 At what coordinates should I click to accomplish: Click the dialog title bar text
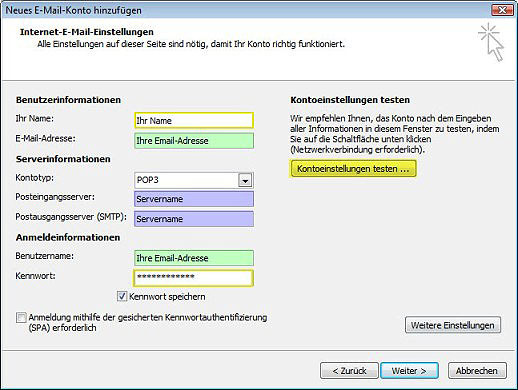click(73, 10)
